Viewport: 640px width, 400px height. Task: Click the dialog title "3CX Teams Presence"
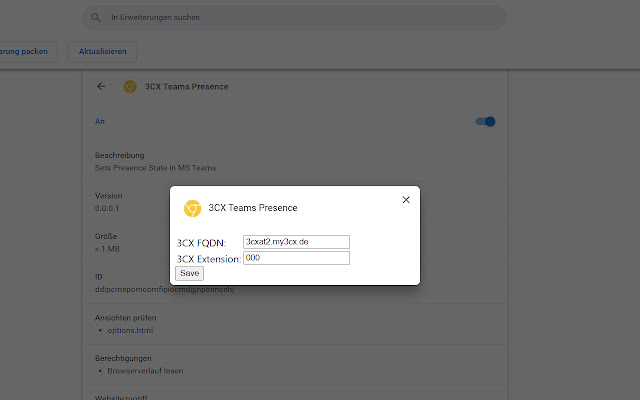point(252,208)
